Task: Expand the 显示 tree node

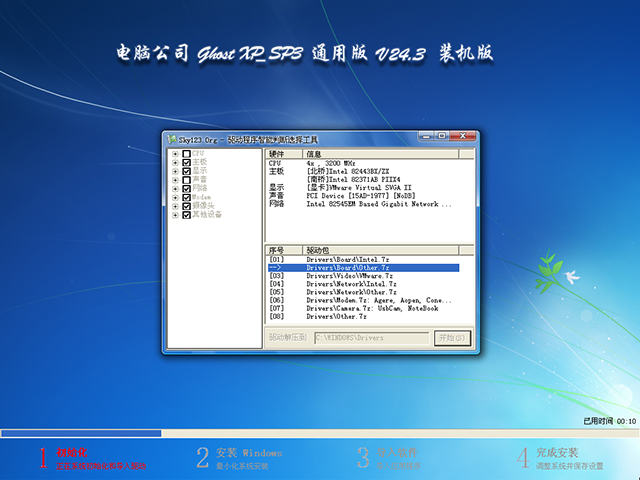Action: tap(175, 171)
